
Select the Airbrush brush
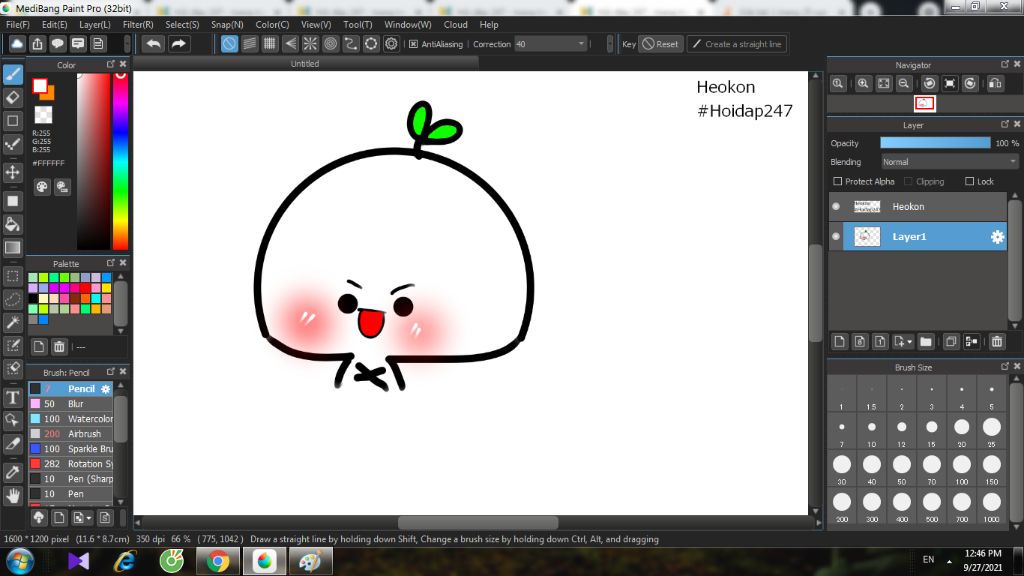point(71,434)
